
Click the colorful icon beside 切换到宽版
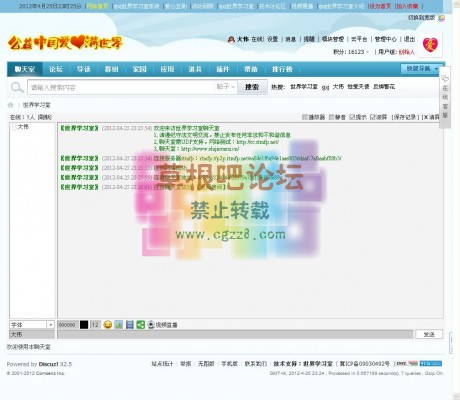[x=441, y=18]
